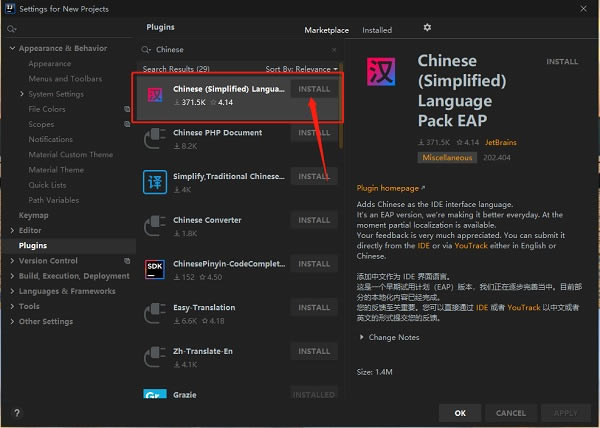
Task: Clear the plugin search with the X icon
Action: 334,50
